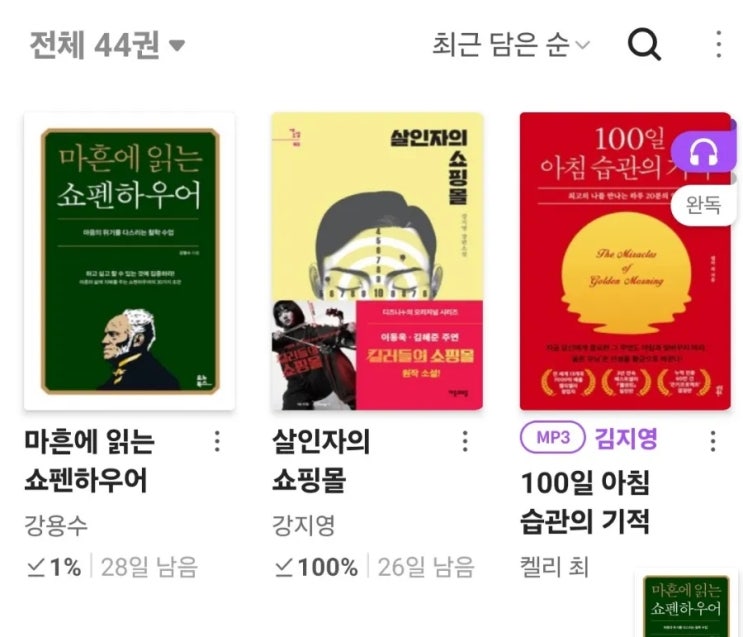The image size is (743, 637).
Task: Tap the MP3 format badge
Action: tap(553, 437)
